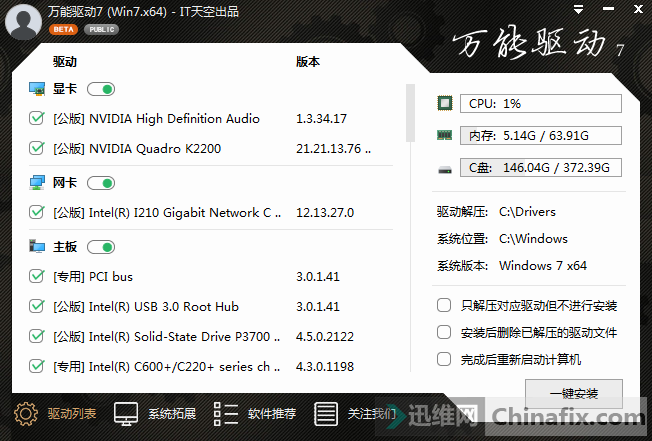This screenshot has height=441, width=652.
Task: Click the C:\Drivers extraction path
Action: click(527, 212)
